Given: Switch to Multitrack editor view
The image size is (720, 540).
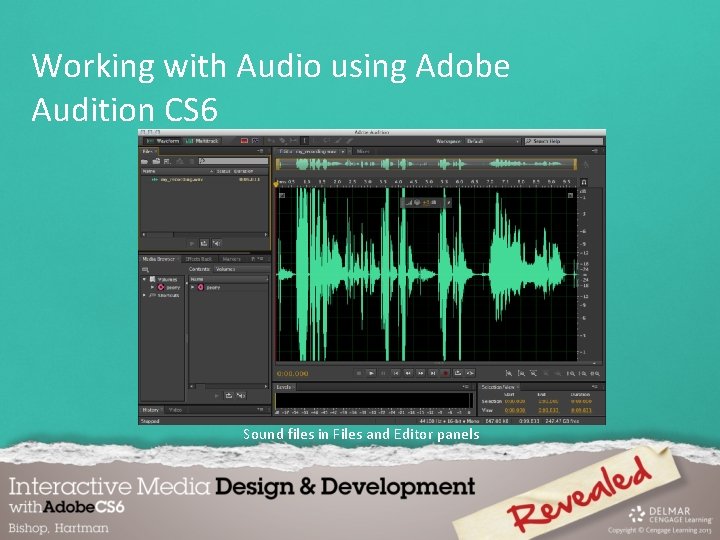Looking at the screenshot, I should point(202,141).
